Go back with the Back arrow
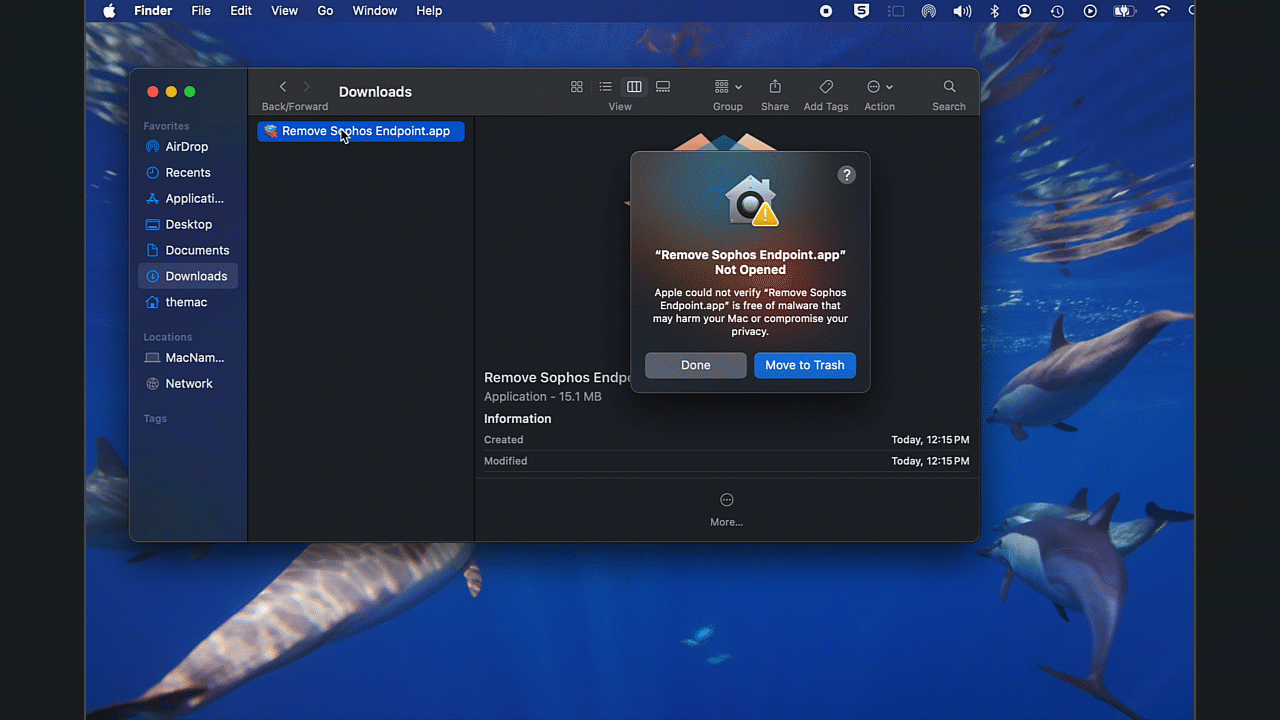 (x=283, y=87)
